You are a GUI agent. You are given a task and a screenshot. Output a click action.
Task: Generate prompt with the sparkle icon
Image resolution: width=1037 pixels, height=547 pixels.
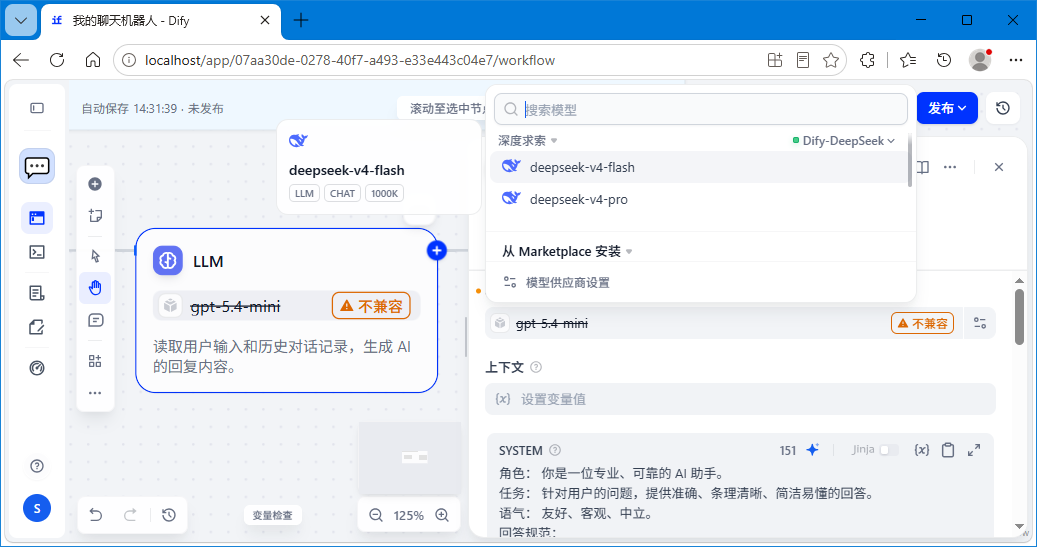813,450
